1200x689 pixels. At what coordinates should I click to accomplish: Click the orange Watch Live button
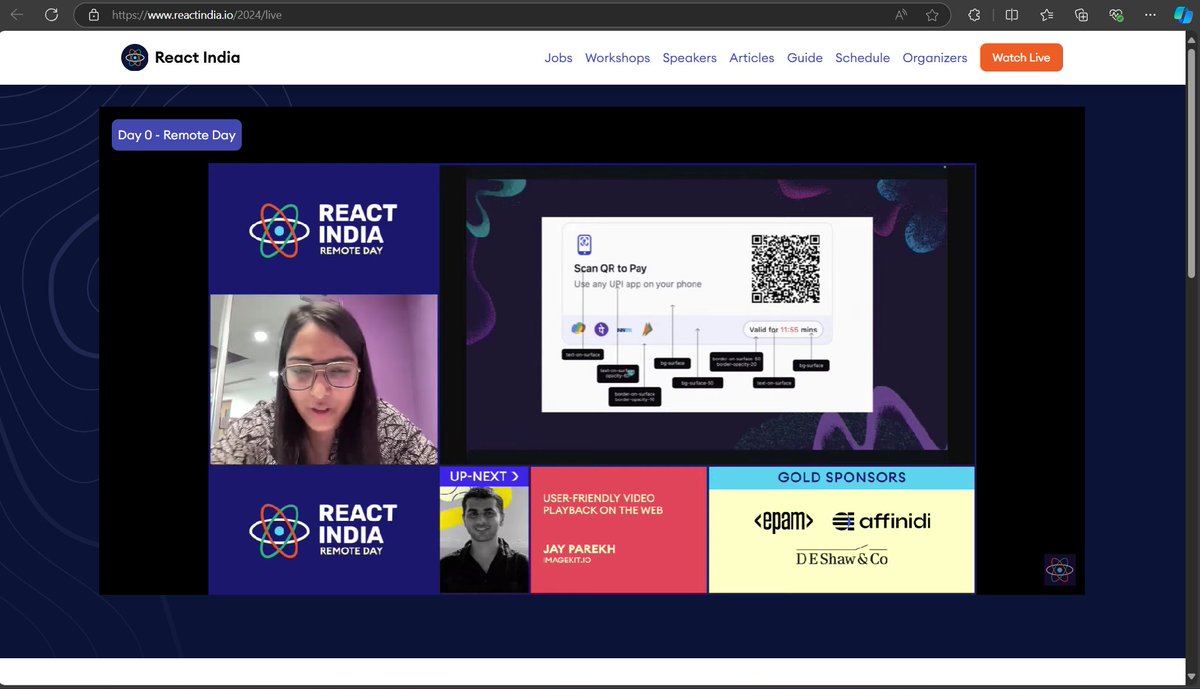[x=1020, y=58]
